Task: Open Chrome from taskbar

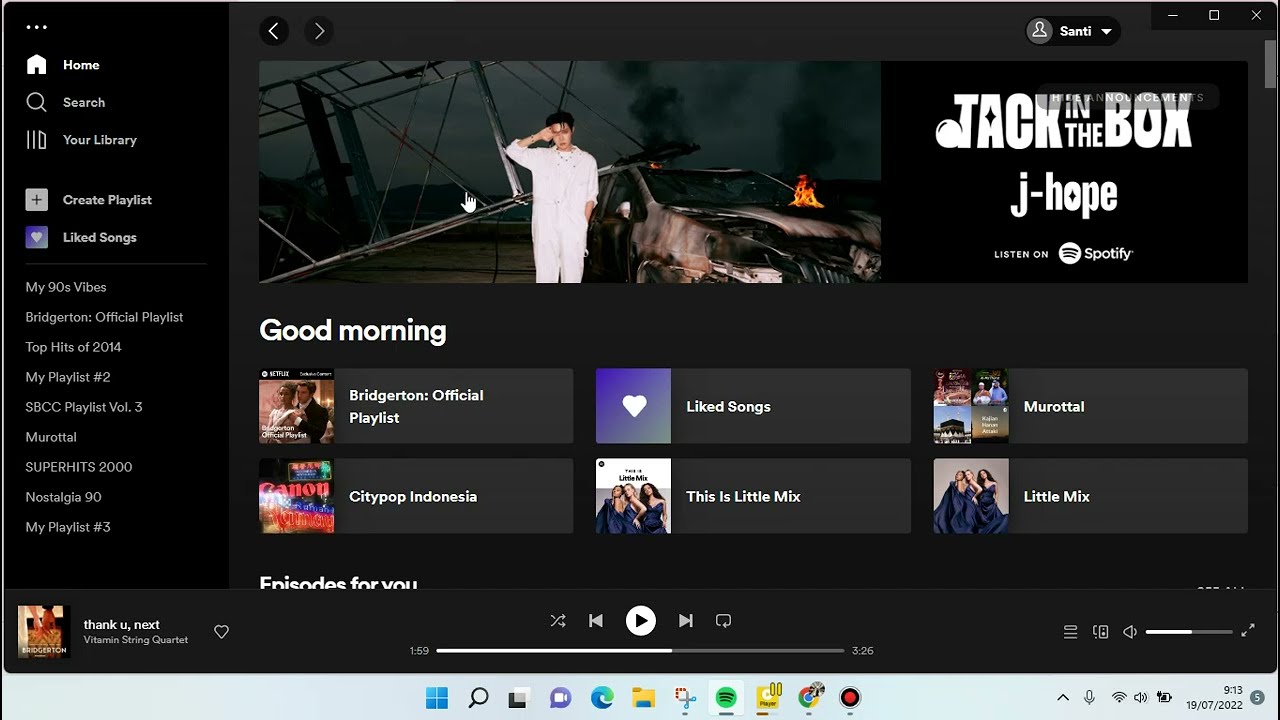Action: 810,697
